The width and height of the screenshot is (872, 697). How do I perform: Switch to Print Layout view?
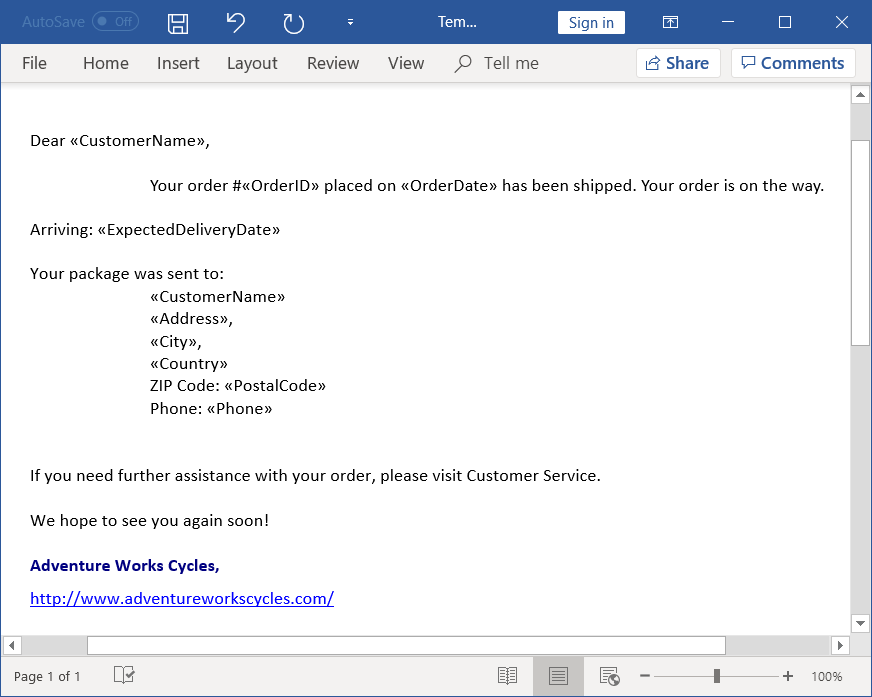click(x=558, y=676)
